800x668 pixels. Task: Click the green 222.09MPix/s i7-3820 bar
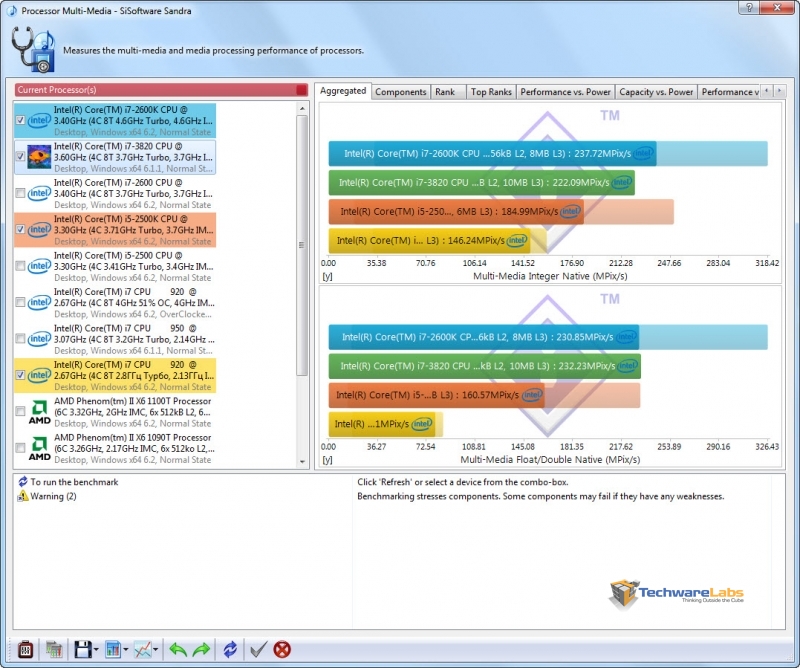[482, 183]
